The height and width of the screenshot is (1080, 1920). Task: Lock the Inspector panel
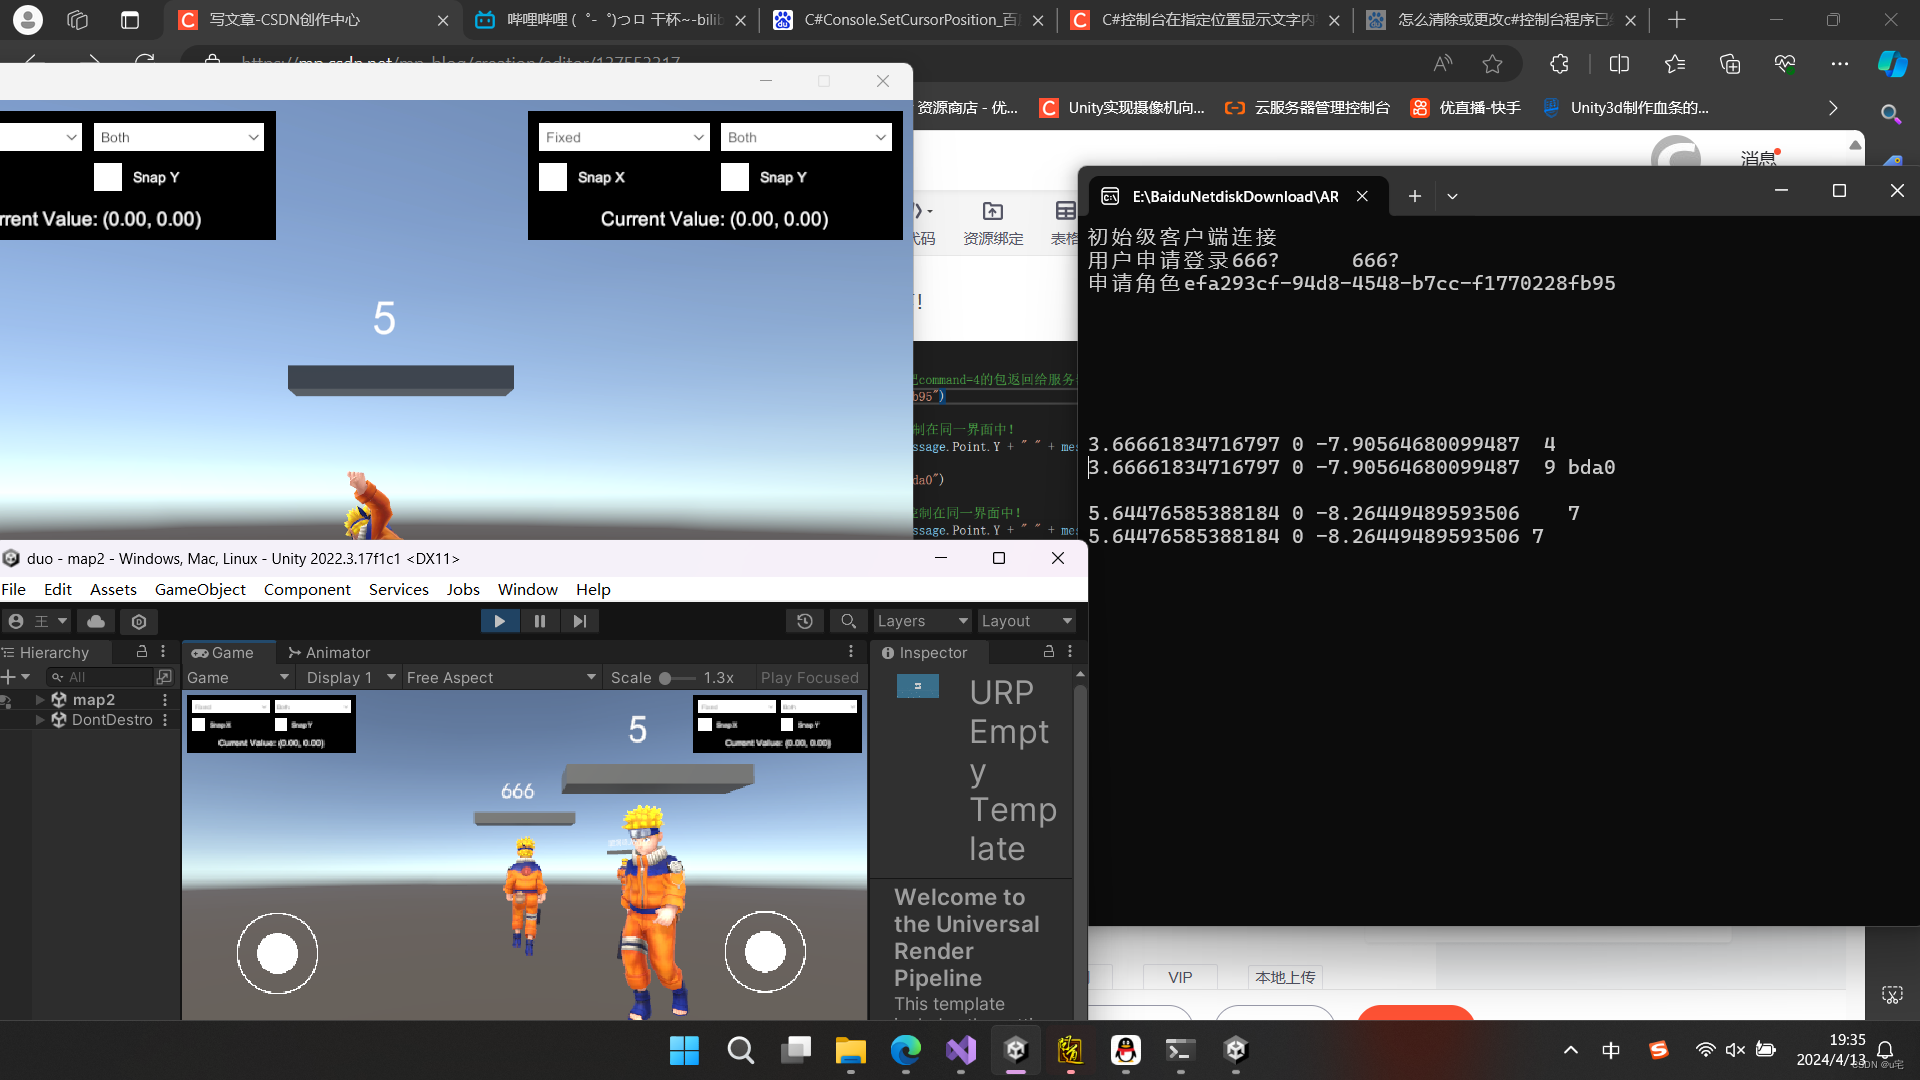[x=1048, y=652]
